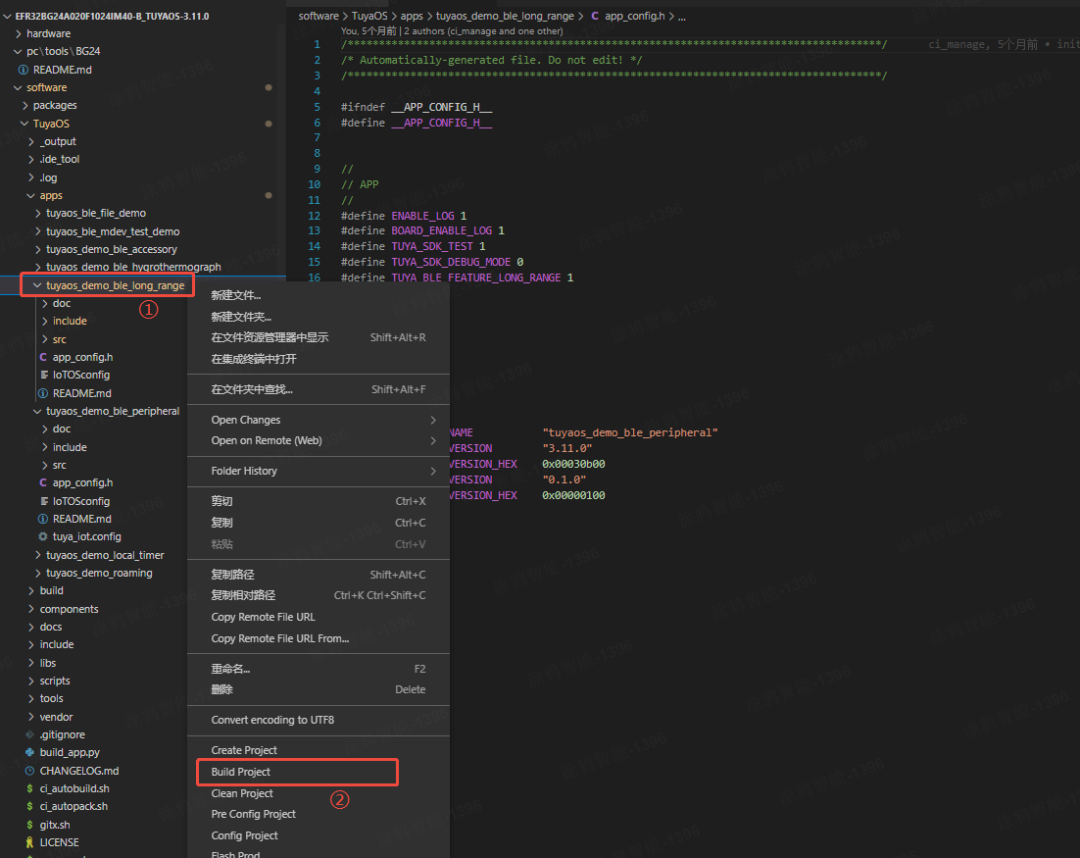Collapse the software folder
Screen dimensions: 1080x858
click(18, 87)
